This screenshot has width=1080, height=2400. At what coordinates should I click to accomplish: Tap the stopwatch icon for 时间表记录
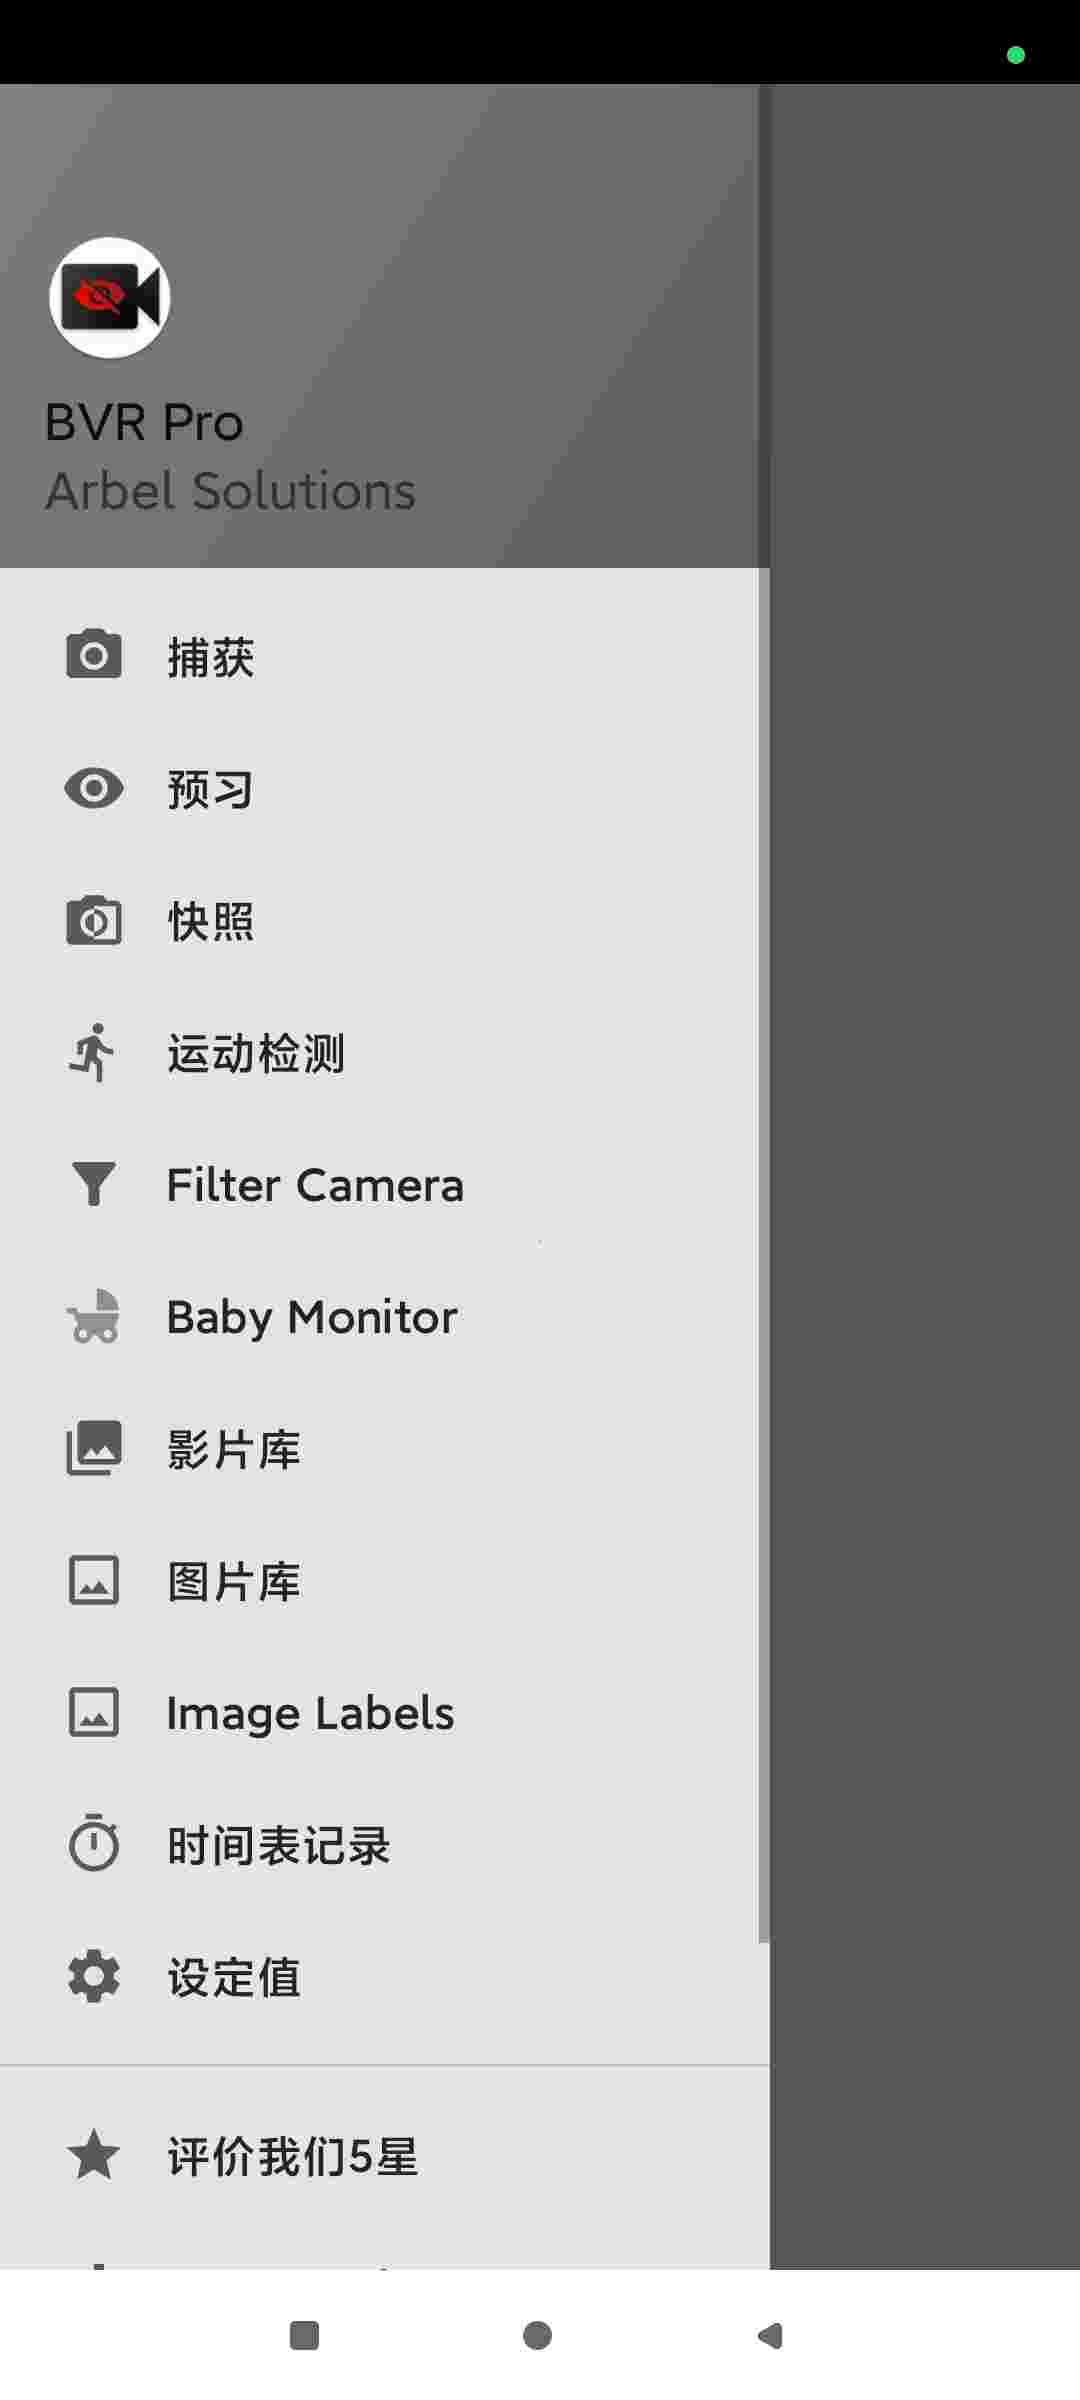[x=94, y=1842]
